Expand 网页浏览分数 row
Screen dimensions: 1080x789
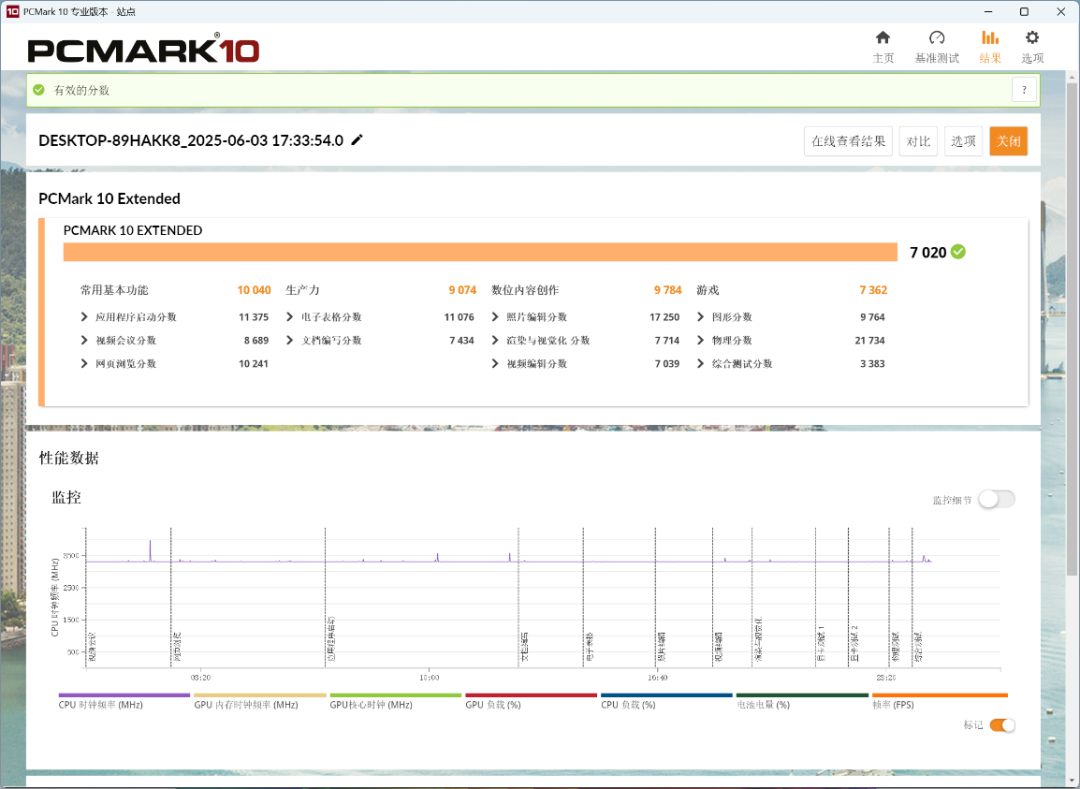[x=84, y=364]
